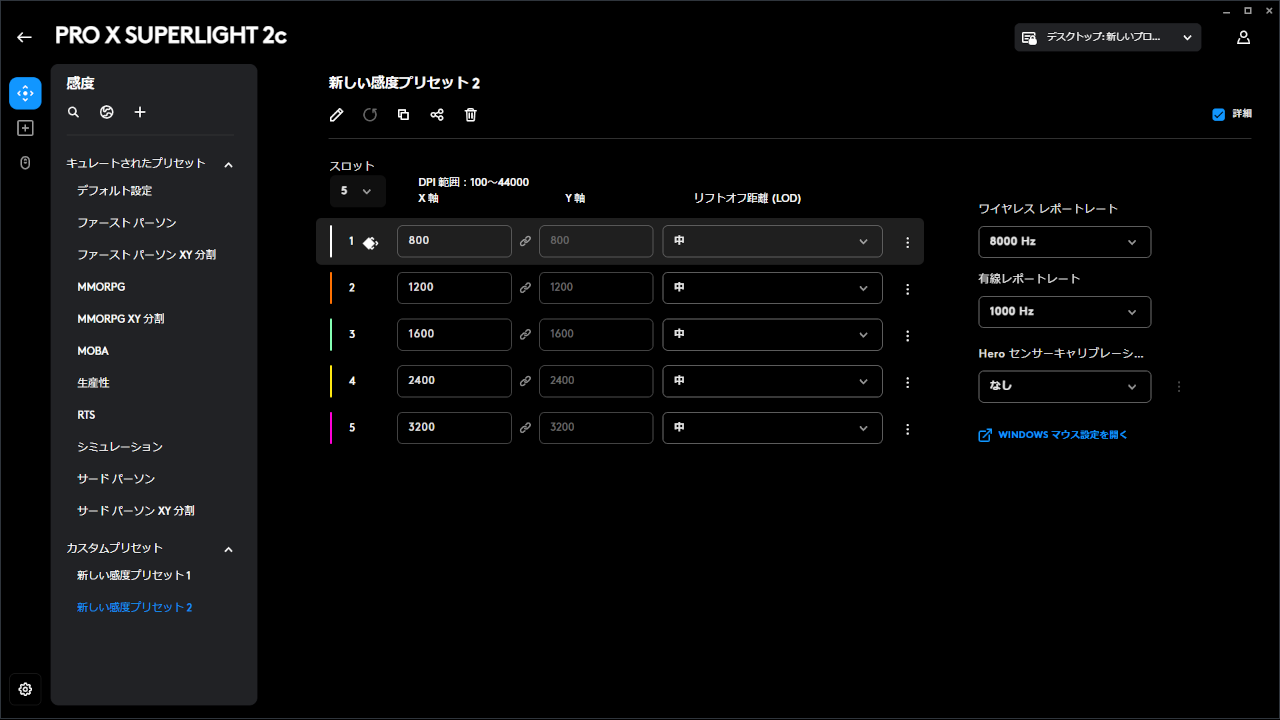Image resolution: width=1280 pixels, height=720 pixels.
Task: Open WINDOWS マウス設定を開く link
Action: pyautogui.click(x=1052, y=434)
